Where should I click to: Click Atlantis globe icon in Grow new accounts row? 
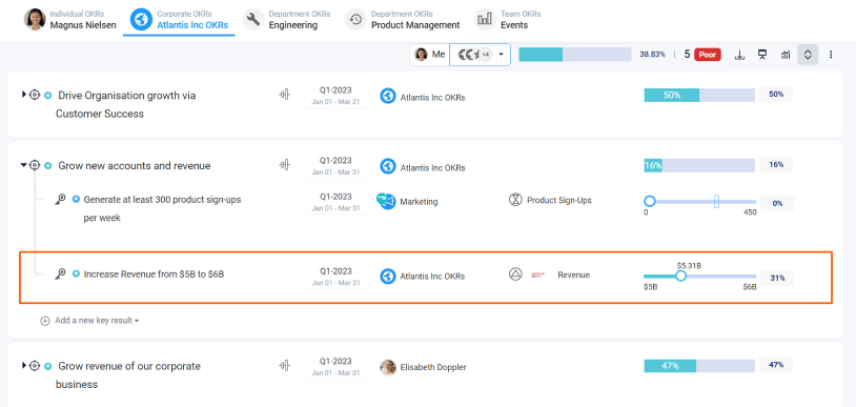388,166
